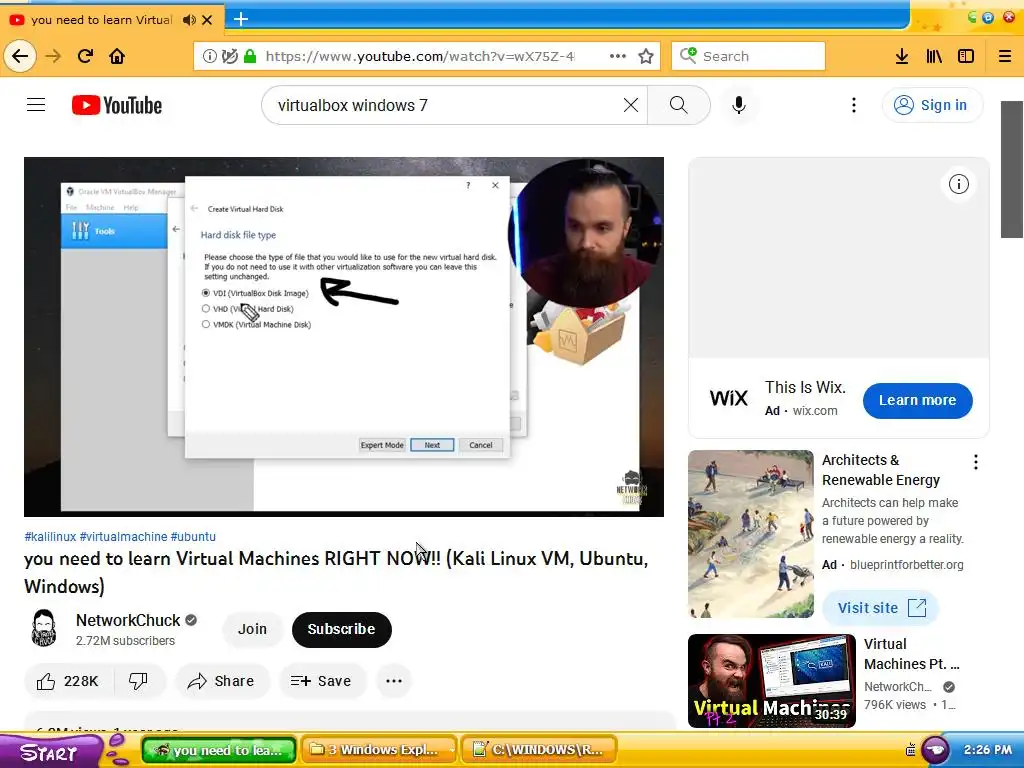Dislike the video with thumbs down
The width and height of the screenshot is (1024, 768).
(138, 681)
